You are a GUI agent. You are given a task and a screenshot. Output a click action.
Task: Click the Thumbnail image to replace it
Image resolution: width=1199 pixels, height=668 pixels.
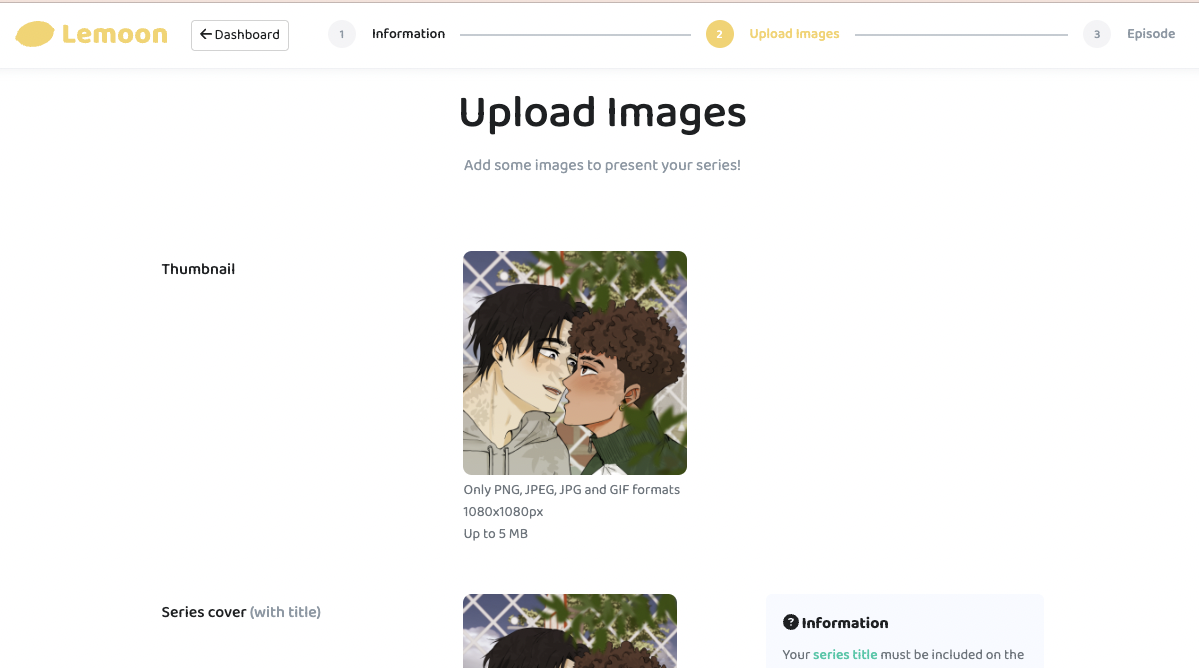(x=574, y=362)
